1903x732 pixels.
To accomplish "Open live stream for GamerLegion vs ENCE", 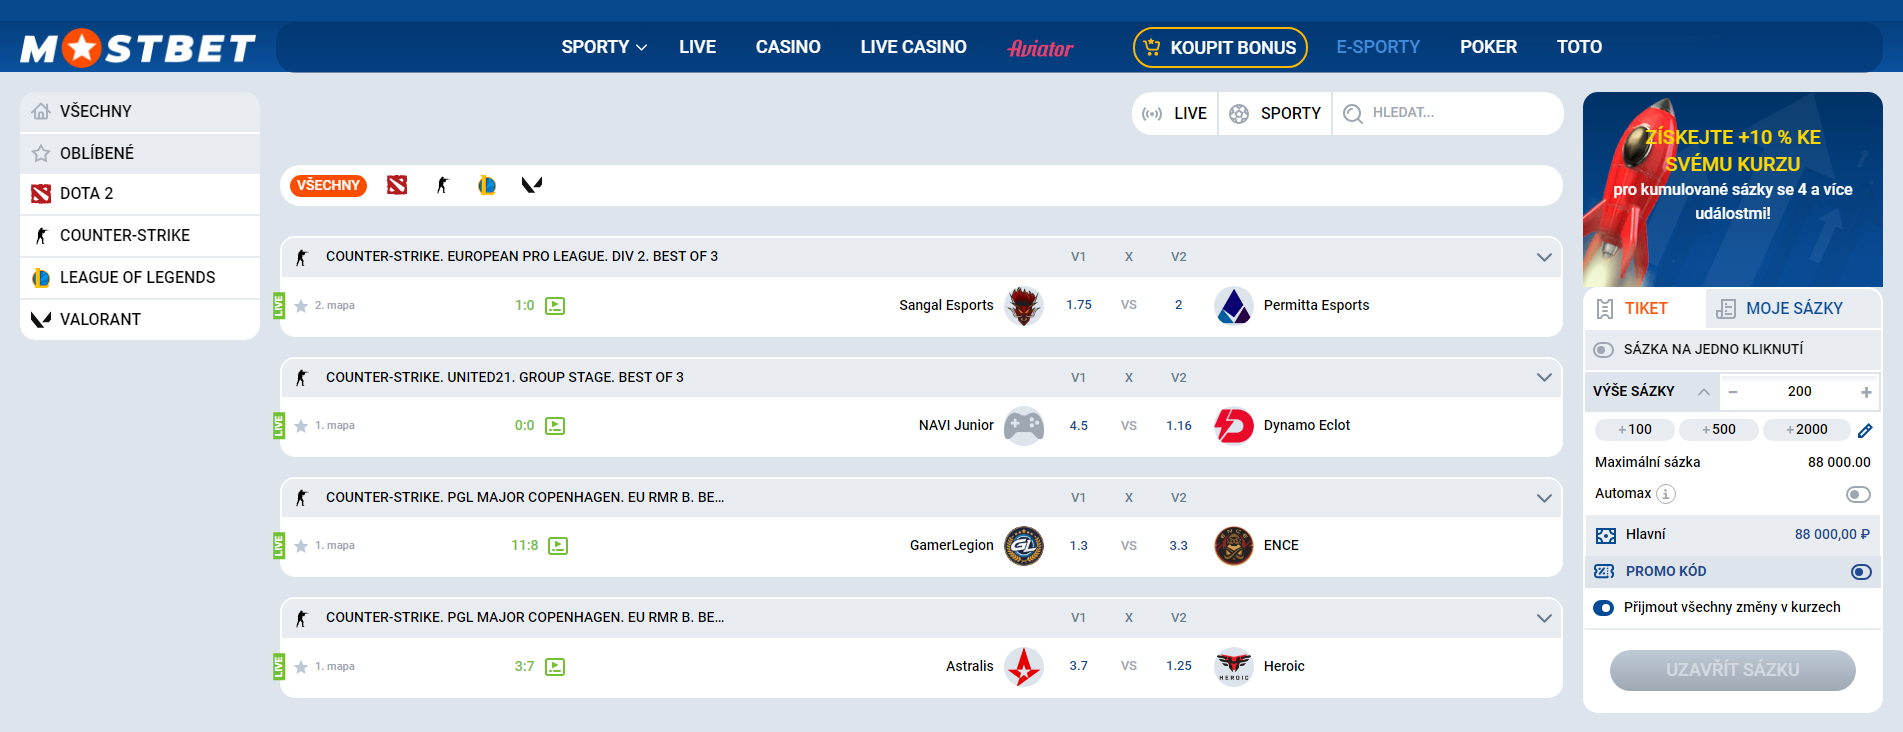I will (x=558, y=546).
